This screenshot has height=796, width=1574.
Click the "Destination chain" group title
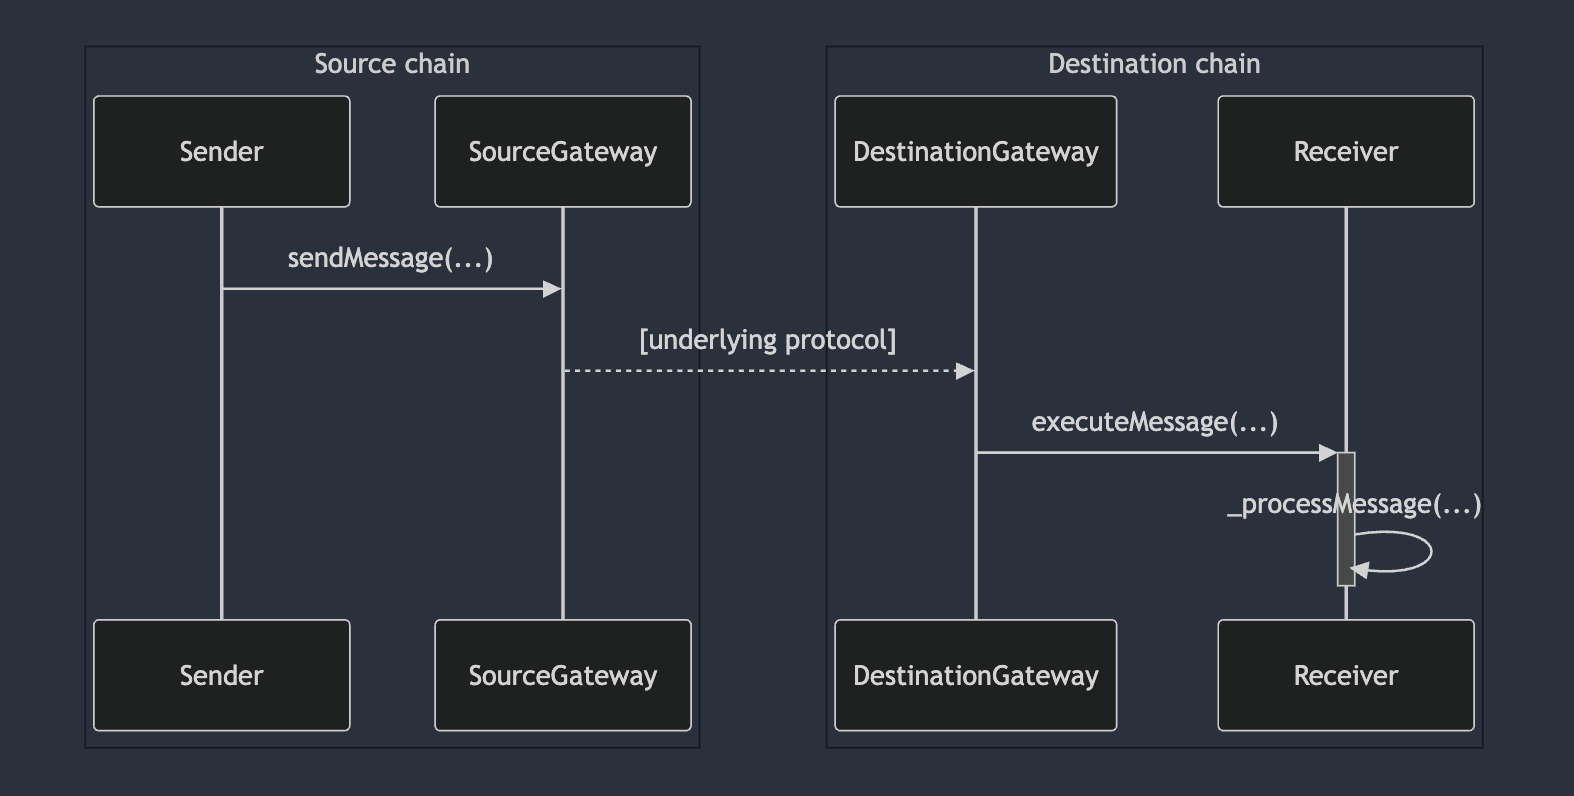click(1154, 64)
